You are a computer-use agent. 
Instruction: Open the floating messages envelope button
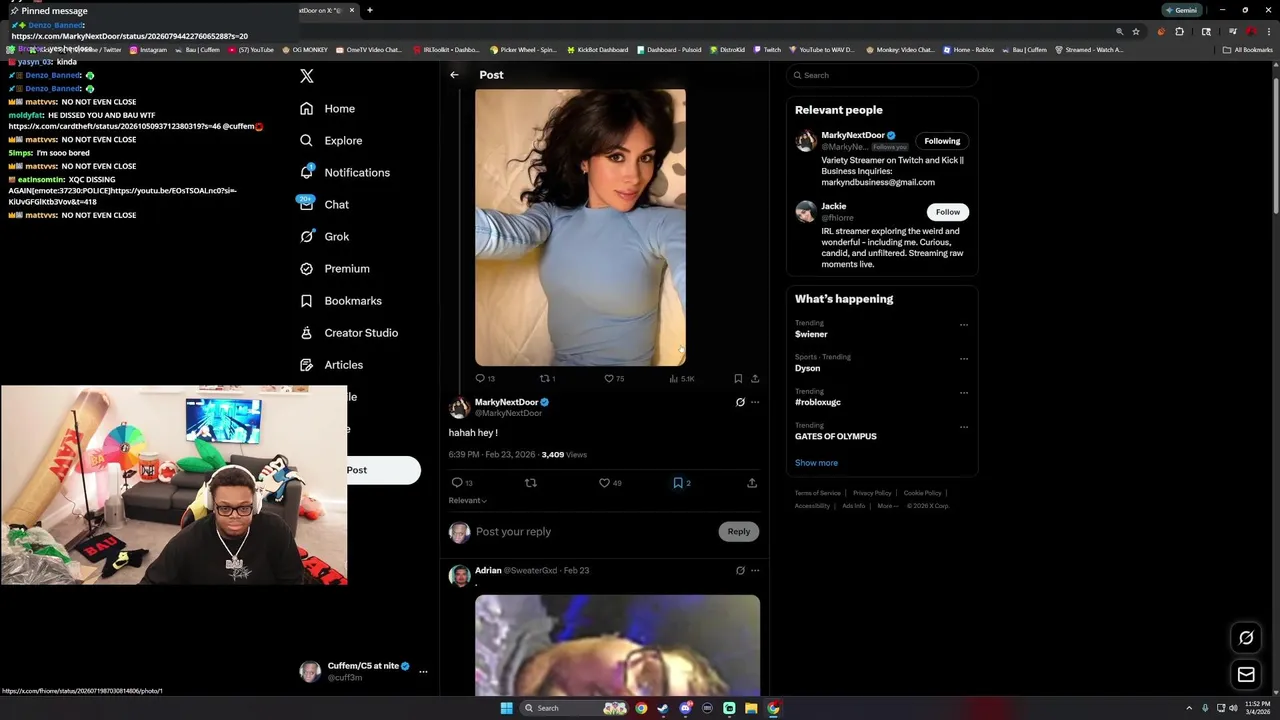point(1246,675)
